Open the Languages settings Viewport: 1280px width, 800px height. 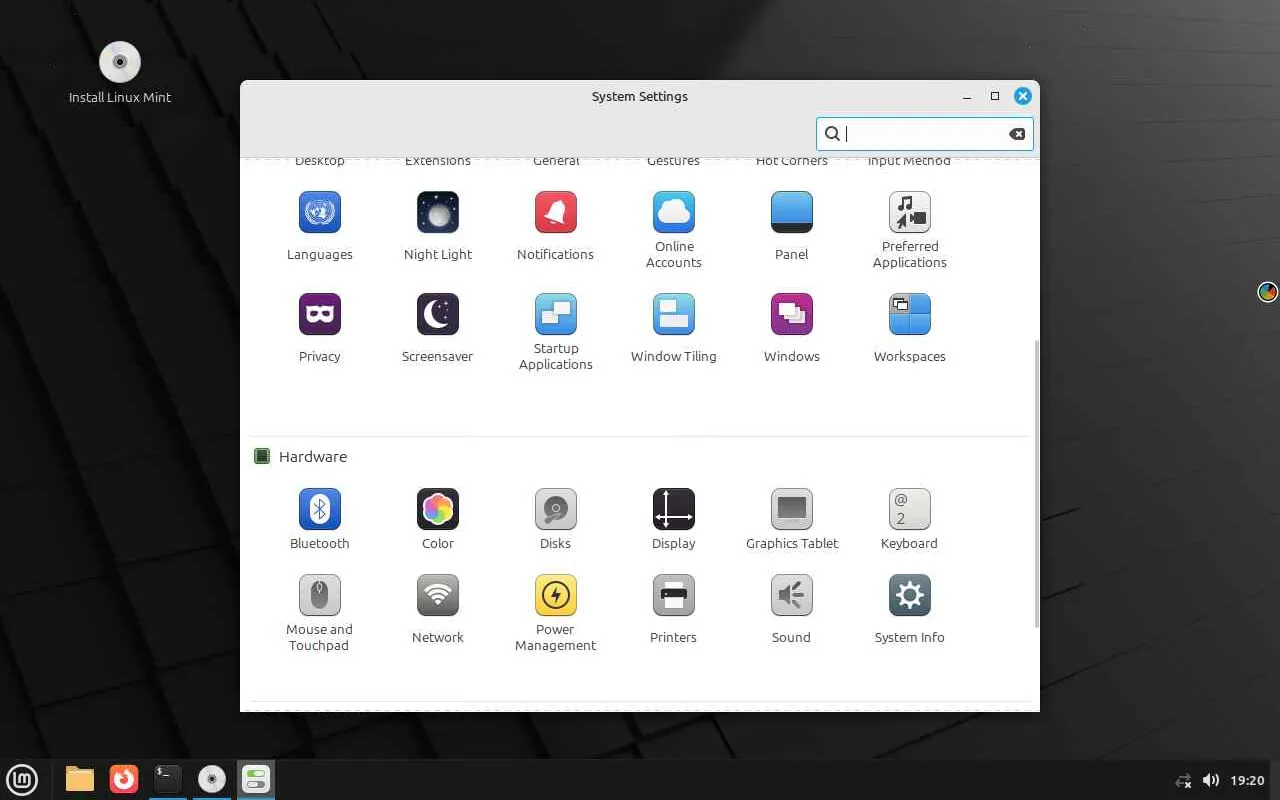(x=320, y=227)
